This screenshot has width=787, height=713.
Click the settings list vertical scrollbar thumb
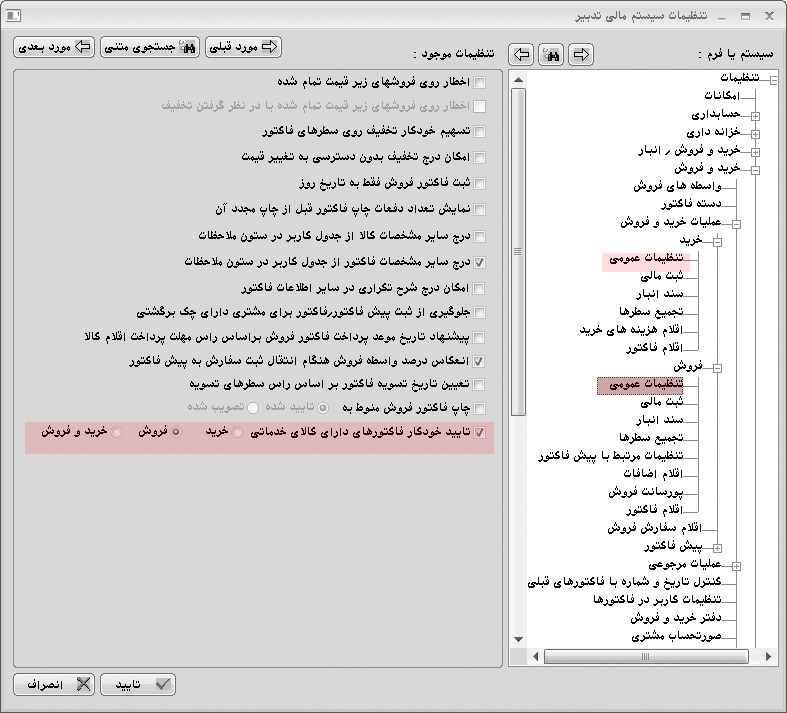[x=517, y=251]
